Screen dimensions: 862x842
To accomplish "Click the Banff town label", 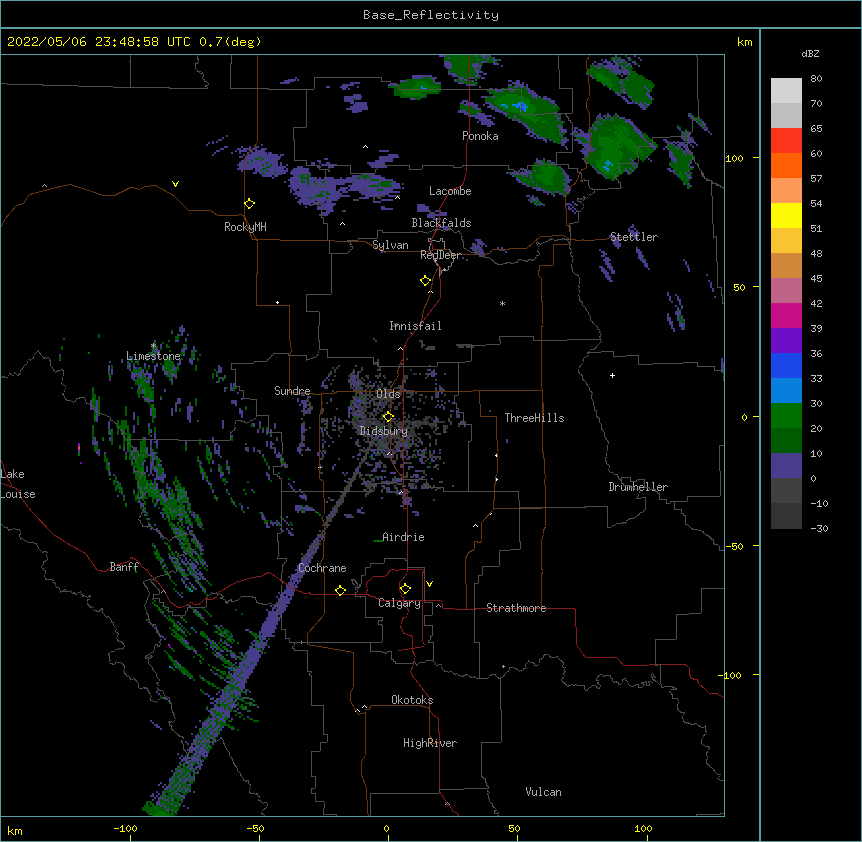I will [x=124, y=567].
